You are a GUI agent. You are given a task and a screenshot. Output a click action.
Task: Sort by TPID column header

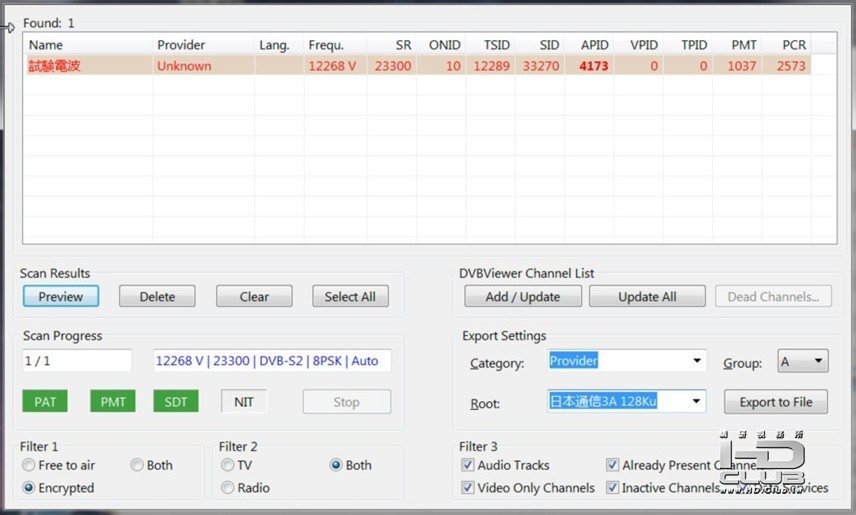pos(688,45)
